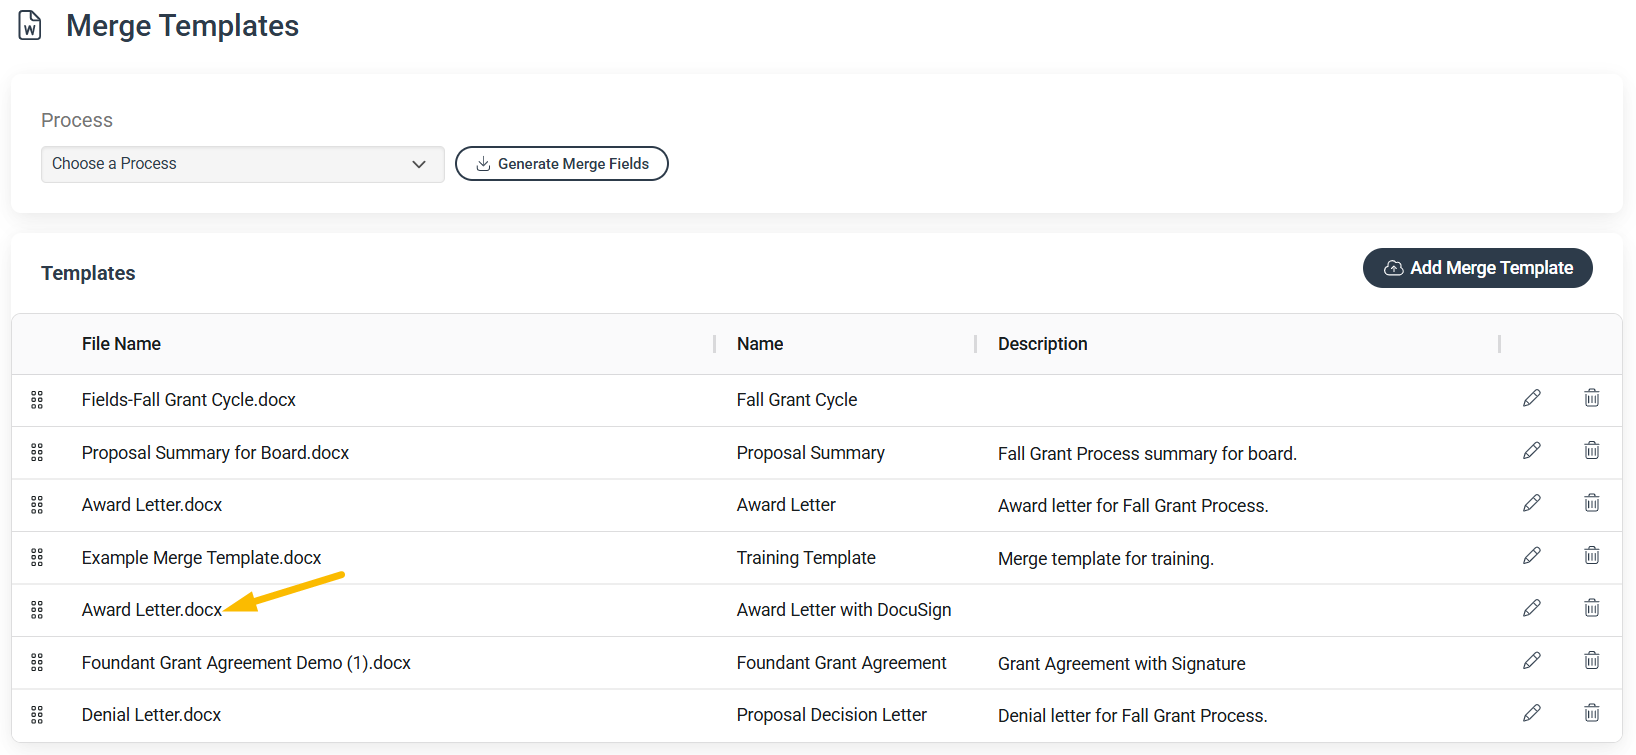Click pencil icon for Proposal Summary row
Screen dimensions: 1636x755
pyautogui.click(x=1531, y=451)
